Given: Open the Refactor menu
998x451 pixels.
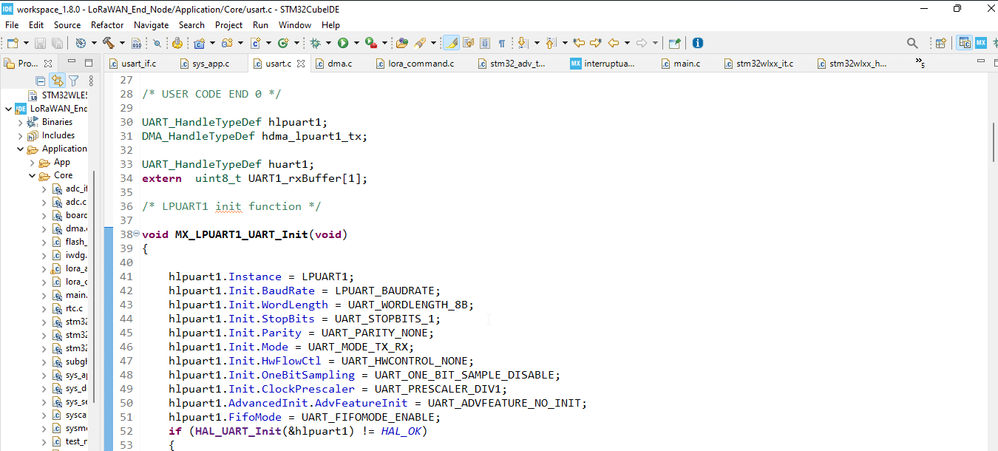Looking at the screenshot, I should [107, 25].
